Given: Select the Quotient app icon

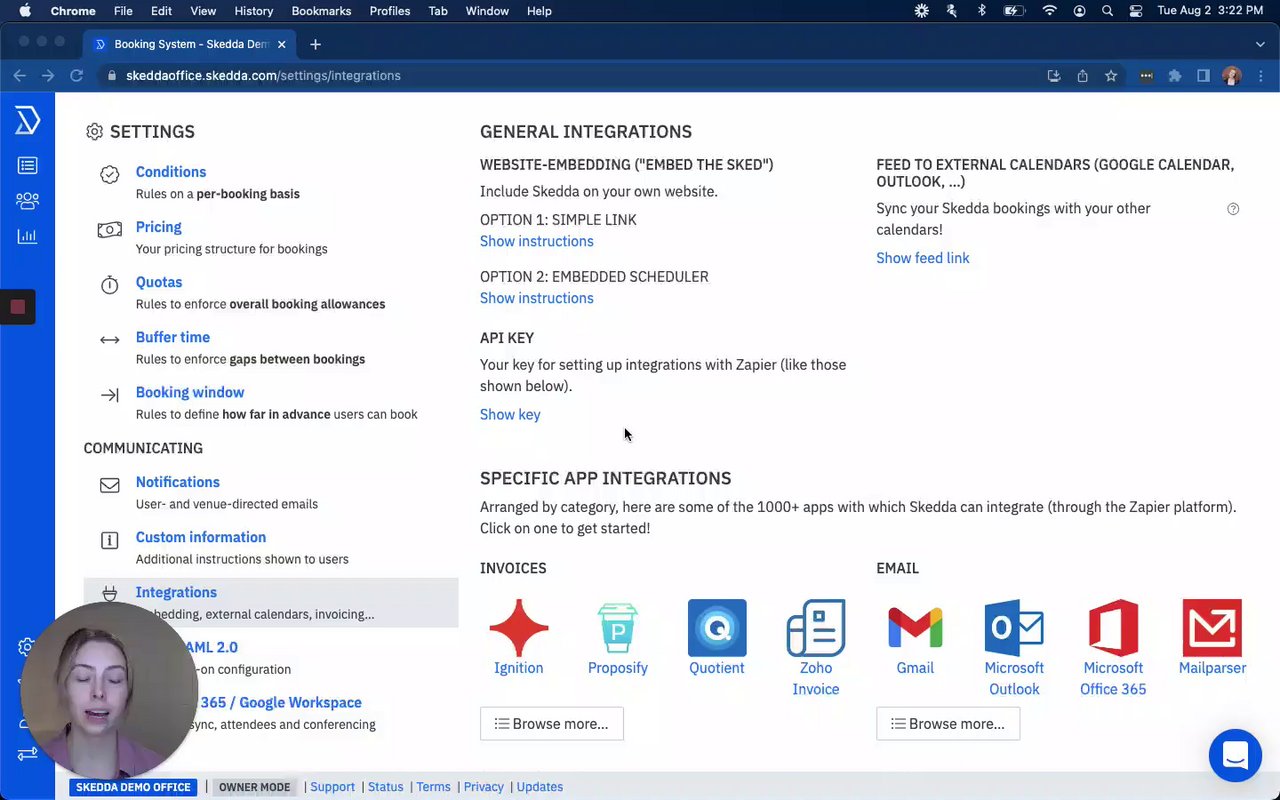Looking at the screenshot, I should point(716,628).
